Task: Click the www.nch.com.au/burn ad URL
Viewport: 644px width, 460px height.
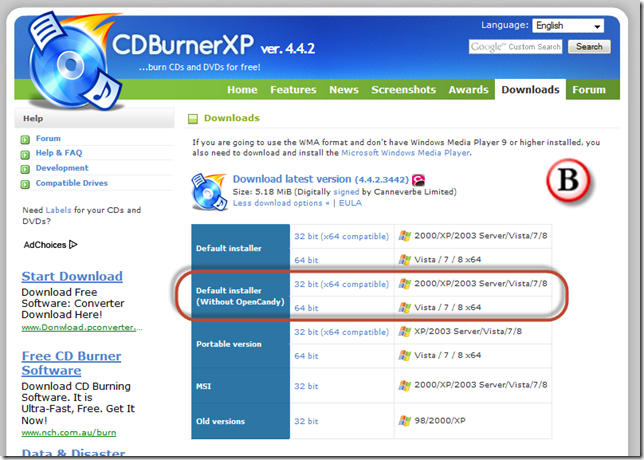Action: pos(69,433)
